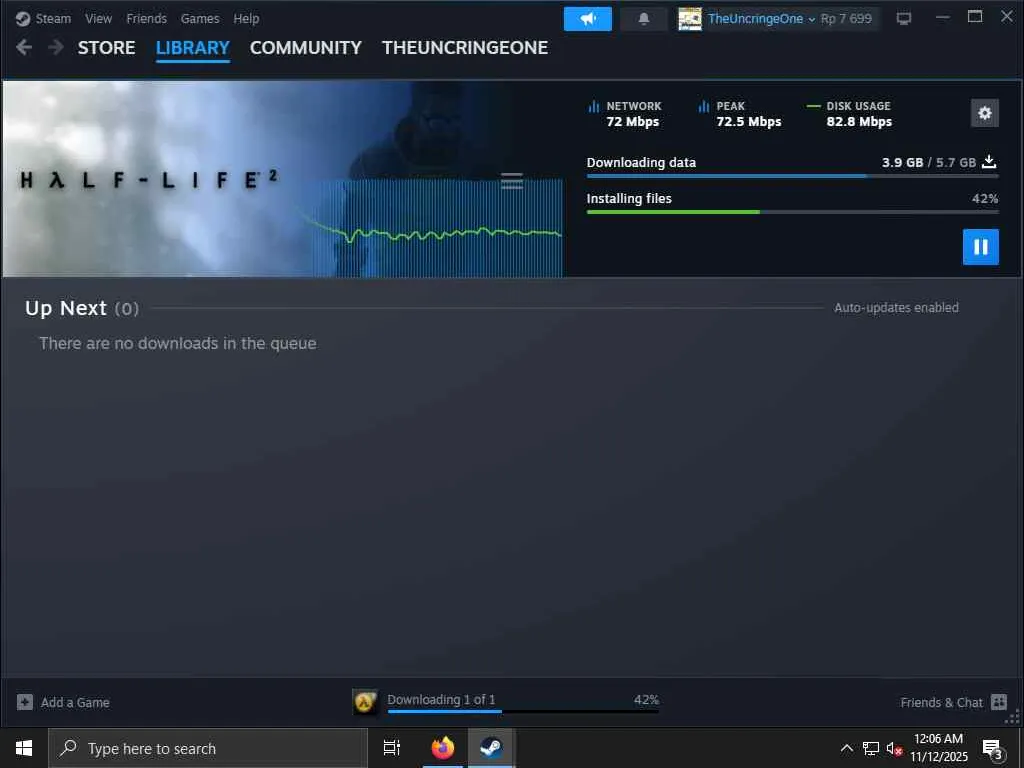This screenshot has height=768, width=1024.
Task: Click the Auto-updates enabled label
Action: (x=896, y=308)
